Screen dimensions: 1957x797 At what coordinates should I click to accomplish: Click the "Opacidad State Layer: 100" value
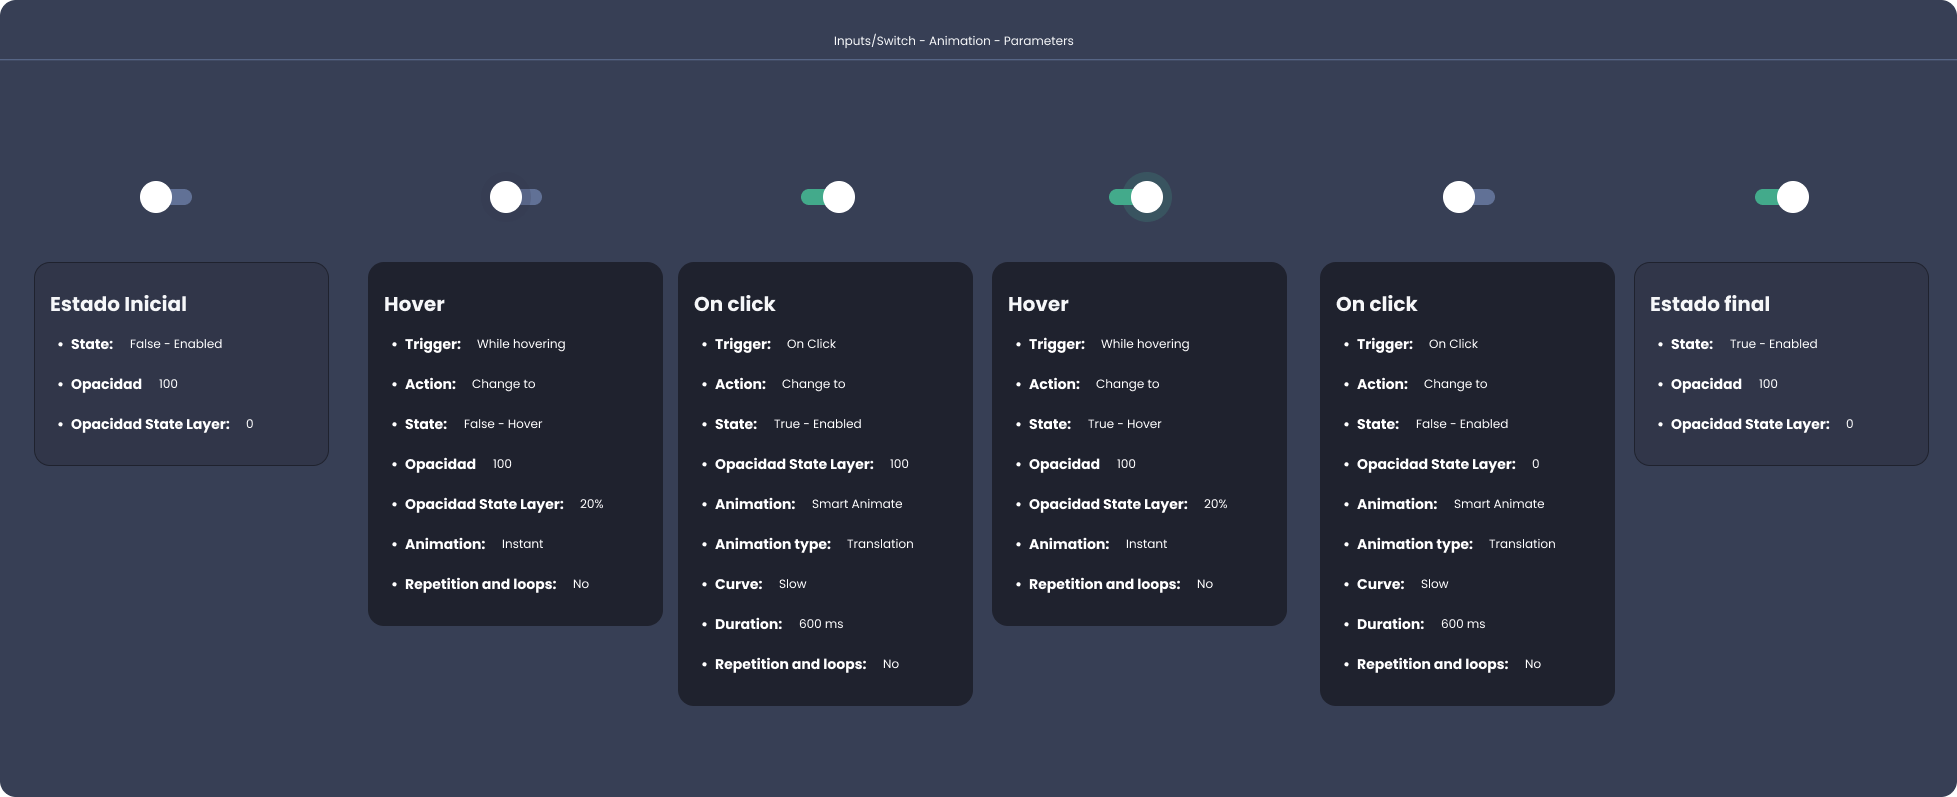click(899, 464)
